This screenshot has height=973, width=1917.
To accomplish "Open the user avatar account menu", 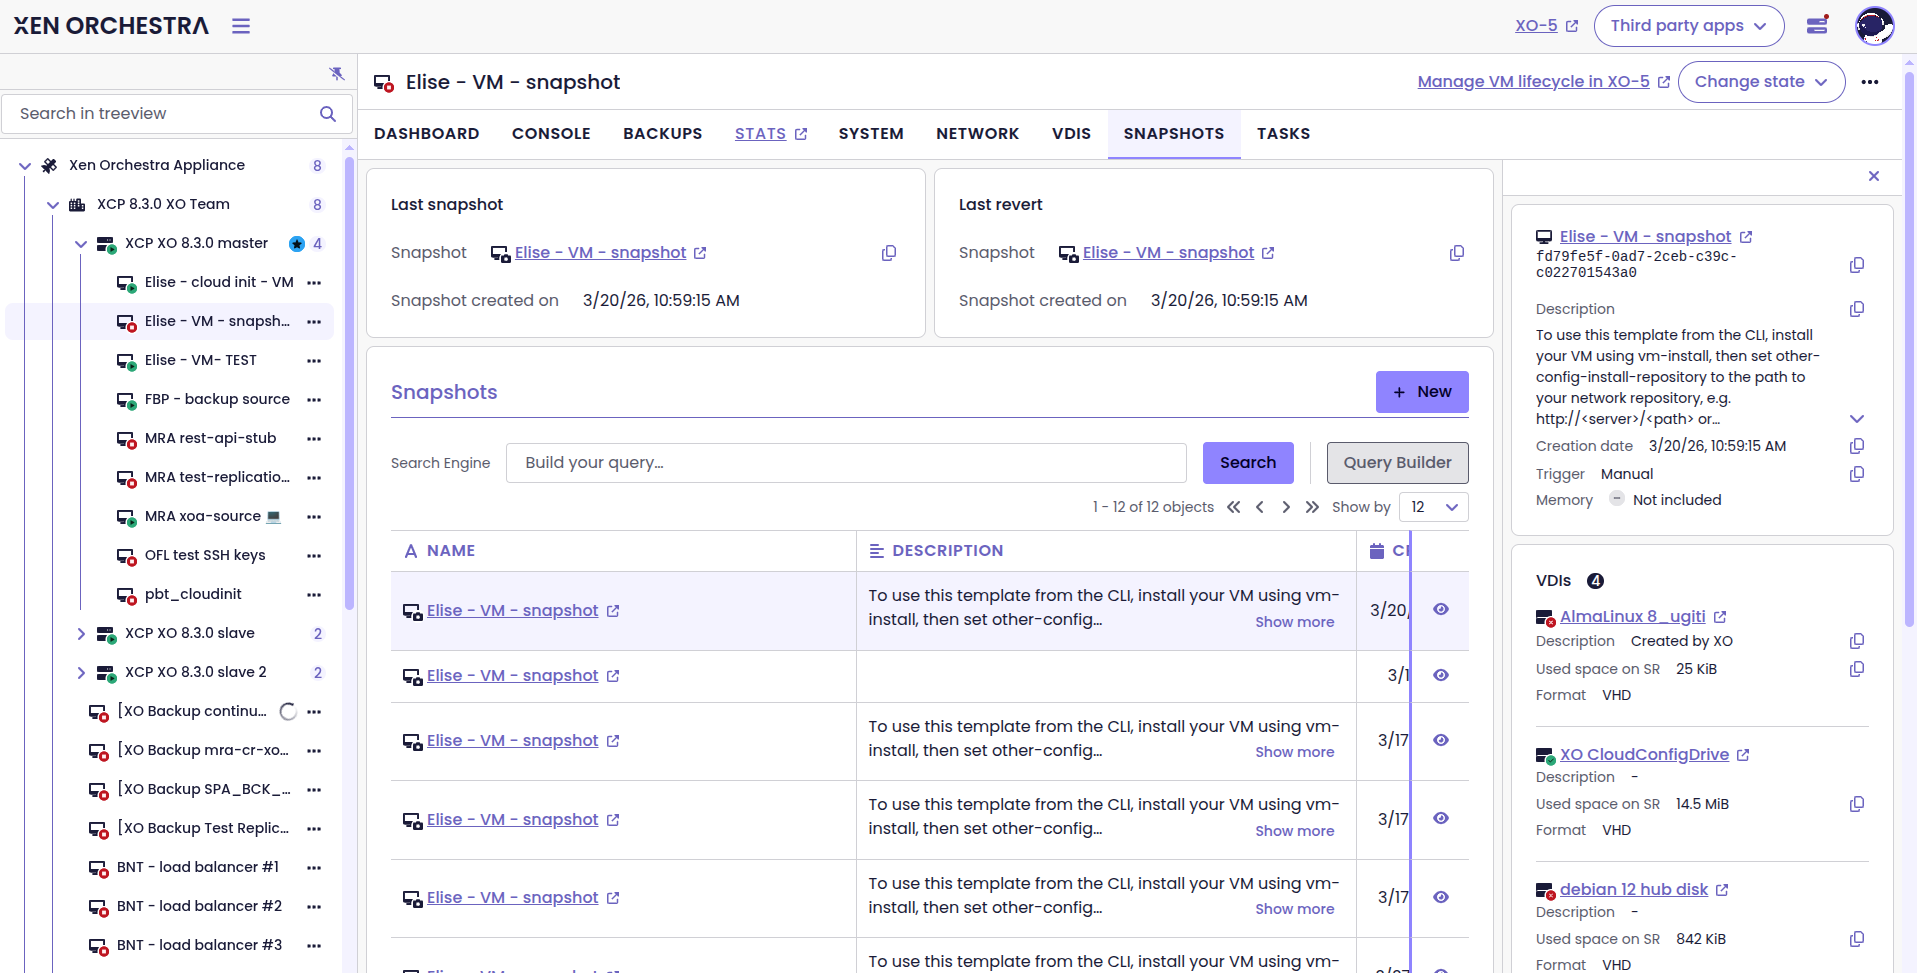I will coord(1874,26).
